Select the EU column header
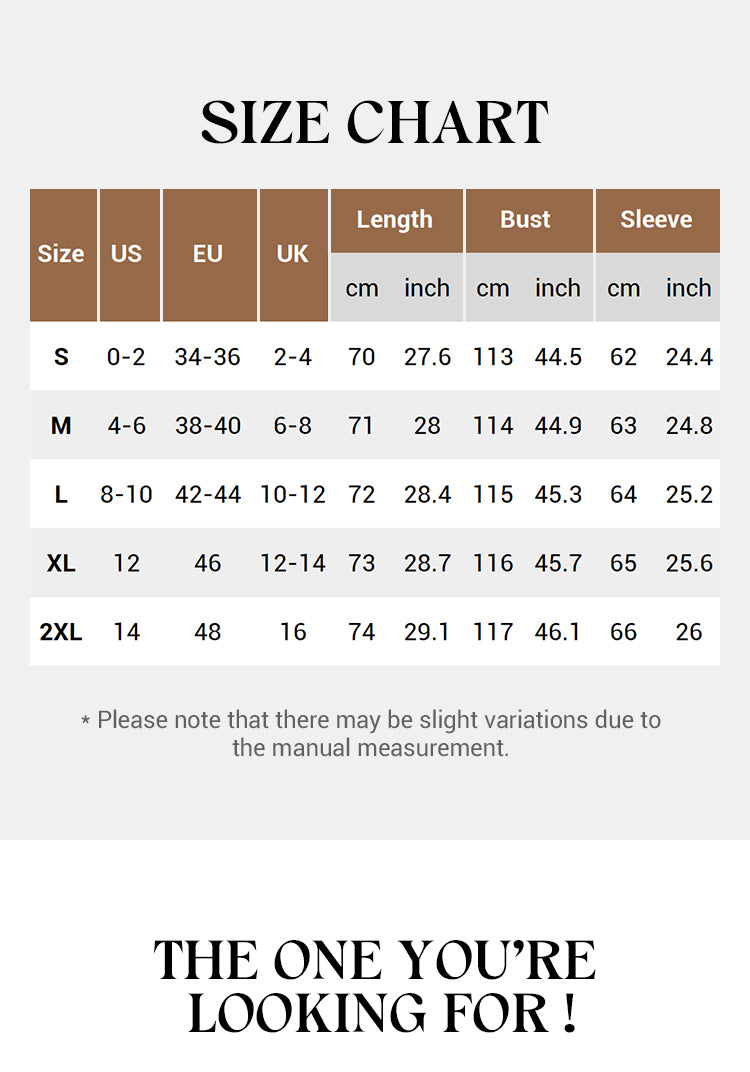Screen dimensions: 750x1072 [208, 254]
